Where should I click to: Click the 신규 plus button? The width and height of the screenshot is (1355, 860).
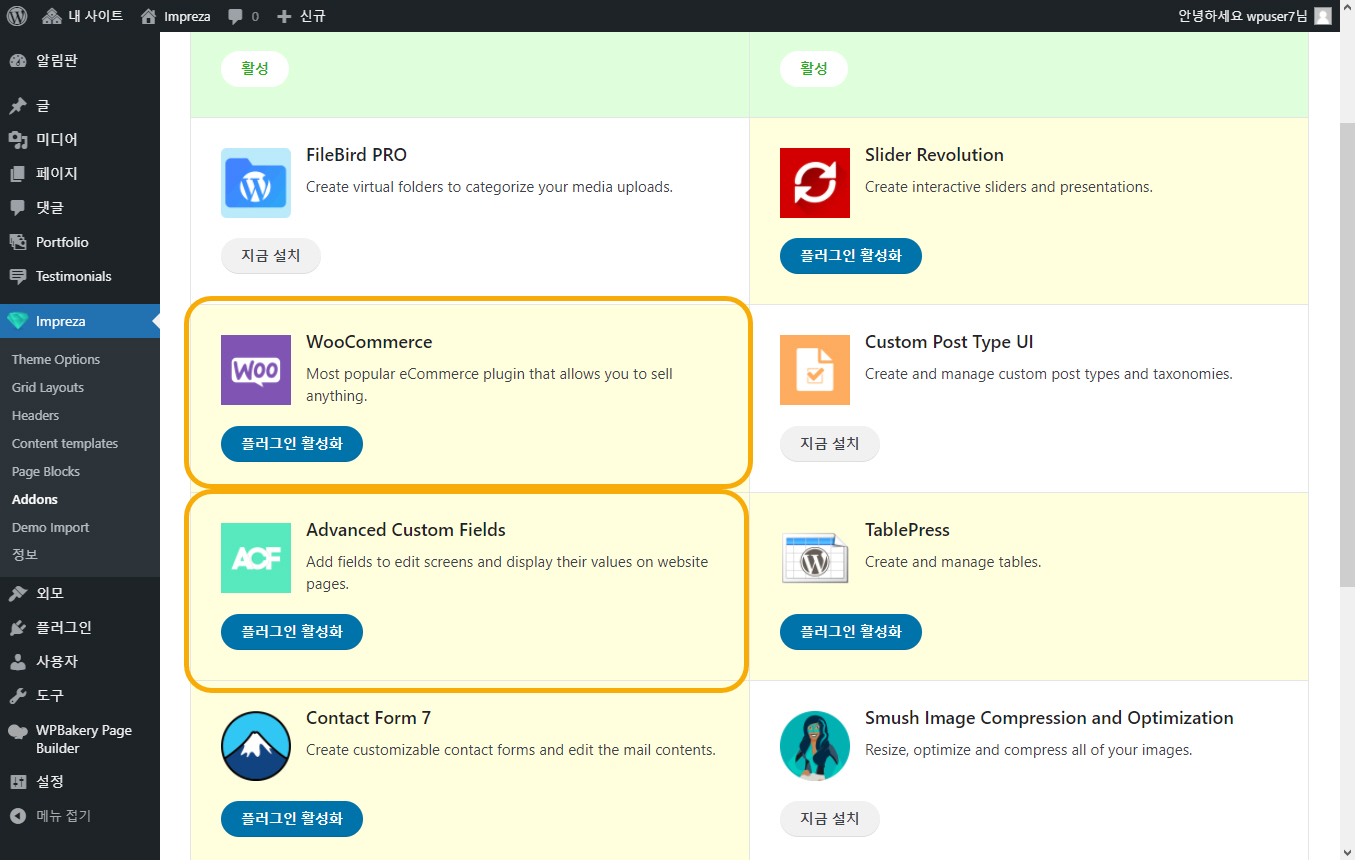[x=301, y=16]
